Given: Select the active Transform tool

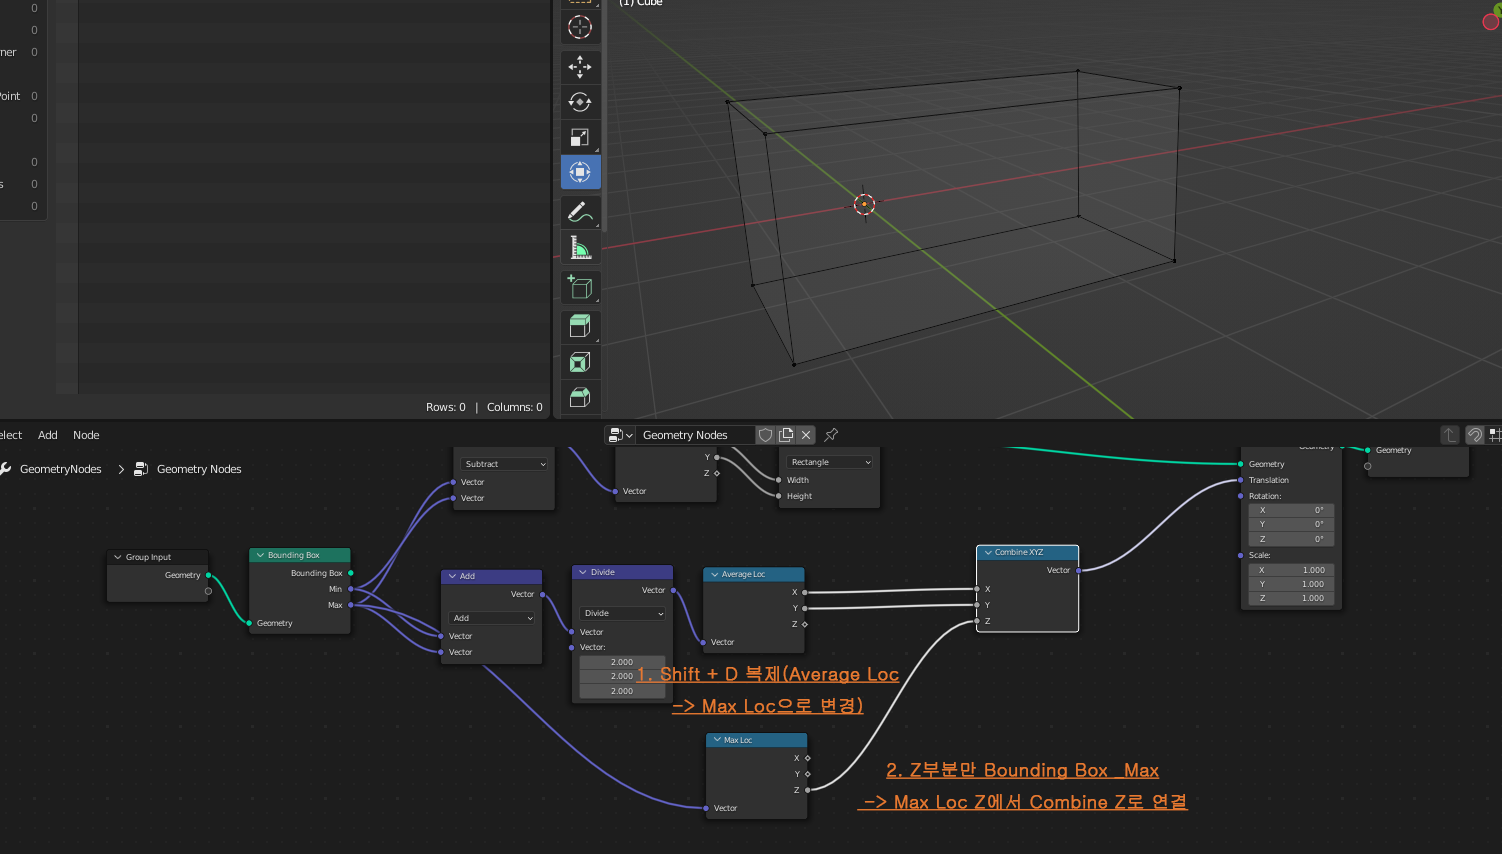Looking at the screenshot, I should click(x=580, y=172).
